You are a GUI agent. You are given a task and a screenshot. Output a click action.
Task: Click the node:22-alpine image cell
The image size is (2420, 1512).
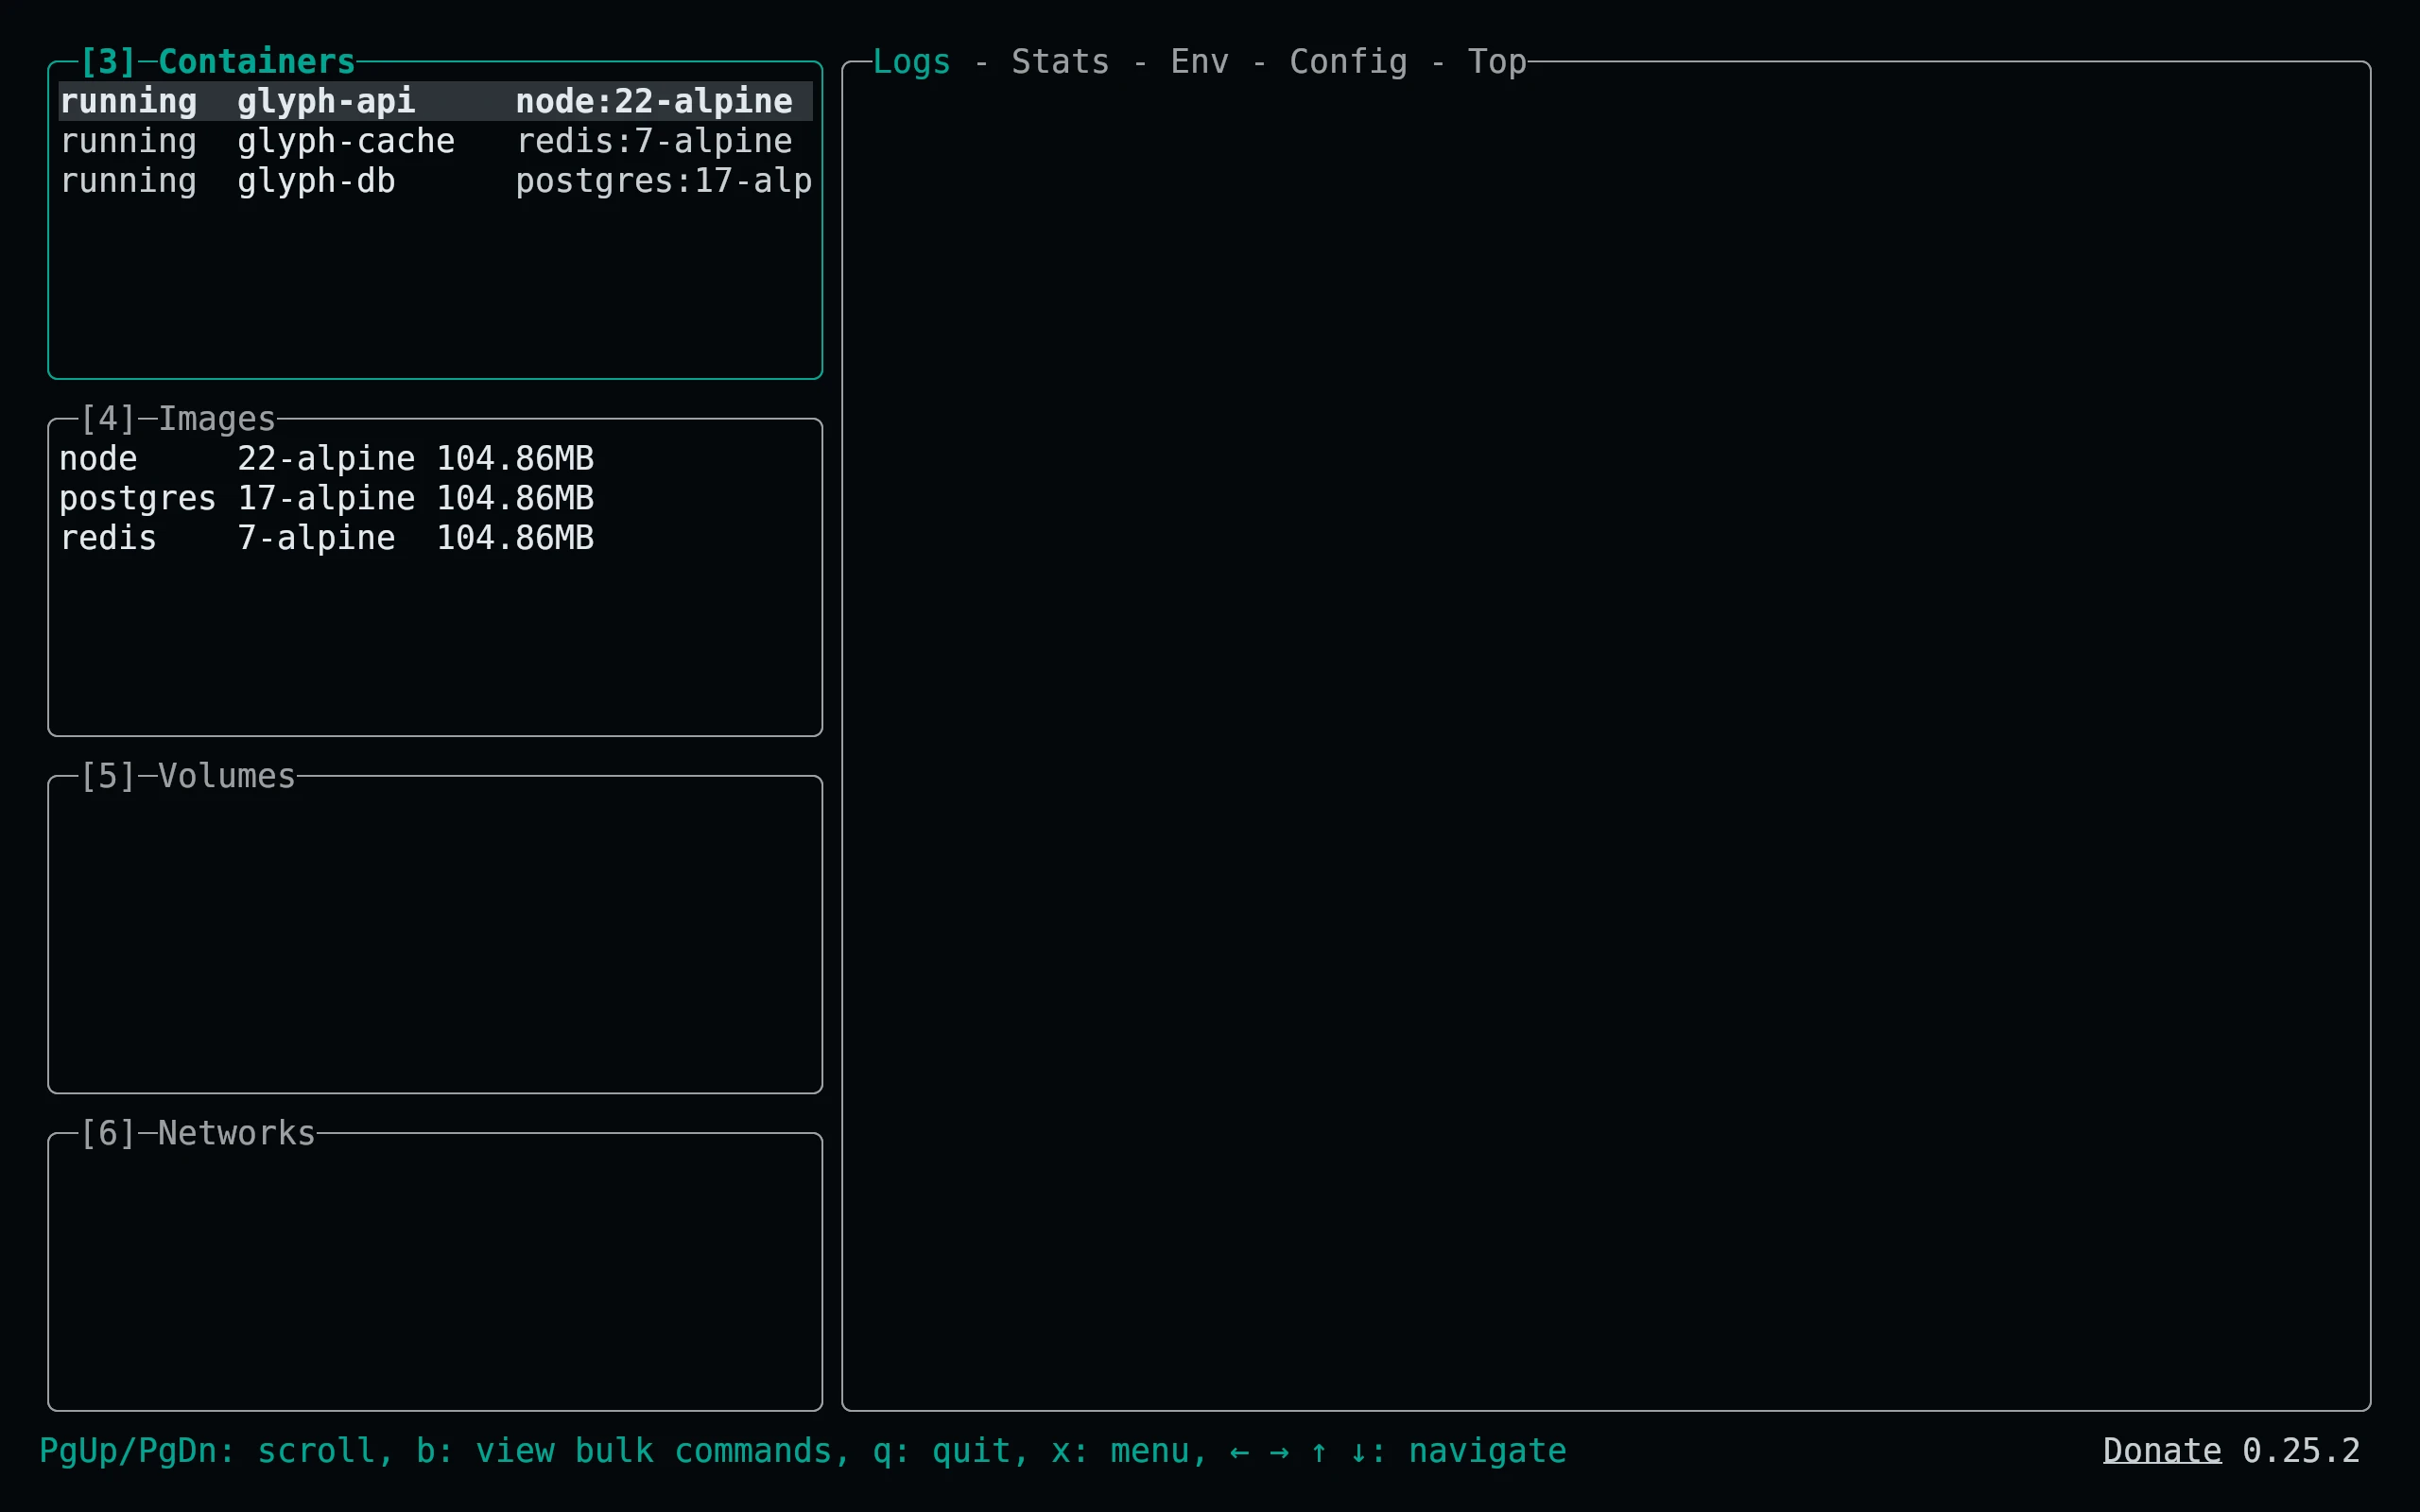[x=654, y=101]
